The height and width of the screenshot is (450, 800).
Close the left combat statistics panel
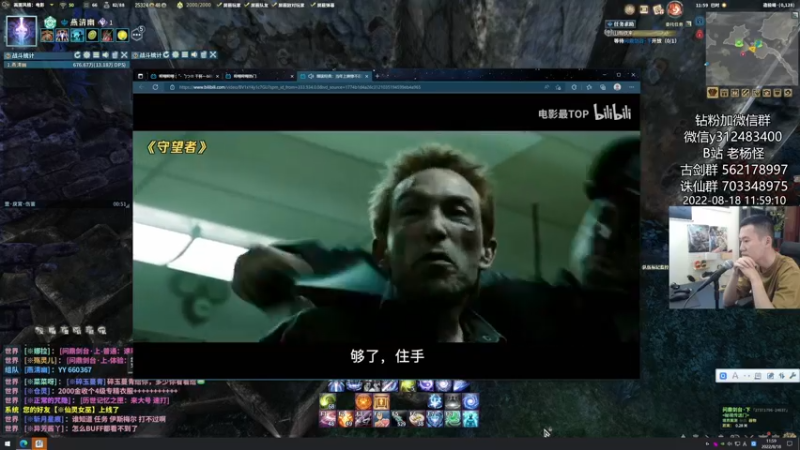point(124,55)
